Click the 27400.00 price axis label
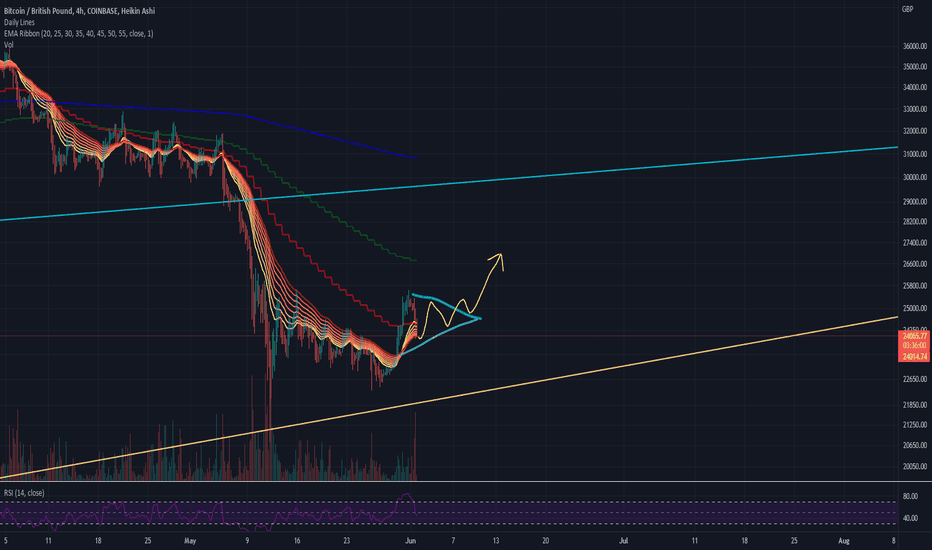The width and height of the screenshot is (932, 550). point(915,243)
